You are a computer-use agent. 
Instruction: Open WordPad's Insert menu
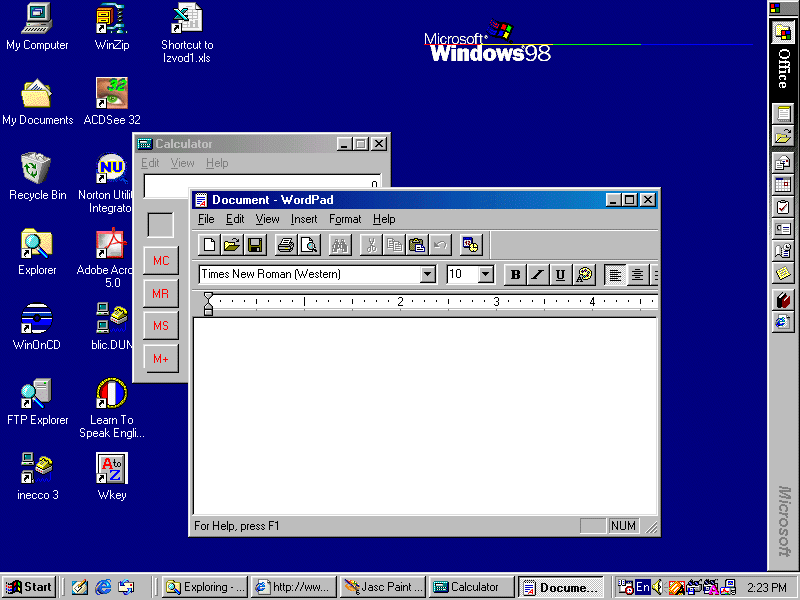(304, 219)
